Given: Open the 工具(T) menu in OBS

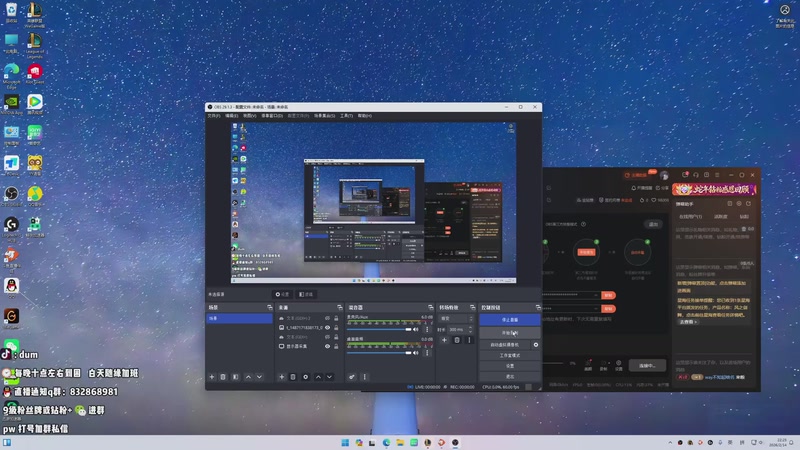Looking at the screenshot, I should pyautogui.click(x=346, y=116).
